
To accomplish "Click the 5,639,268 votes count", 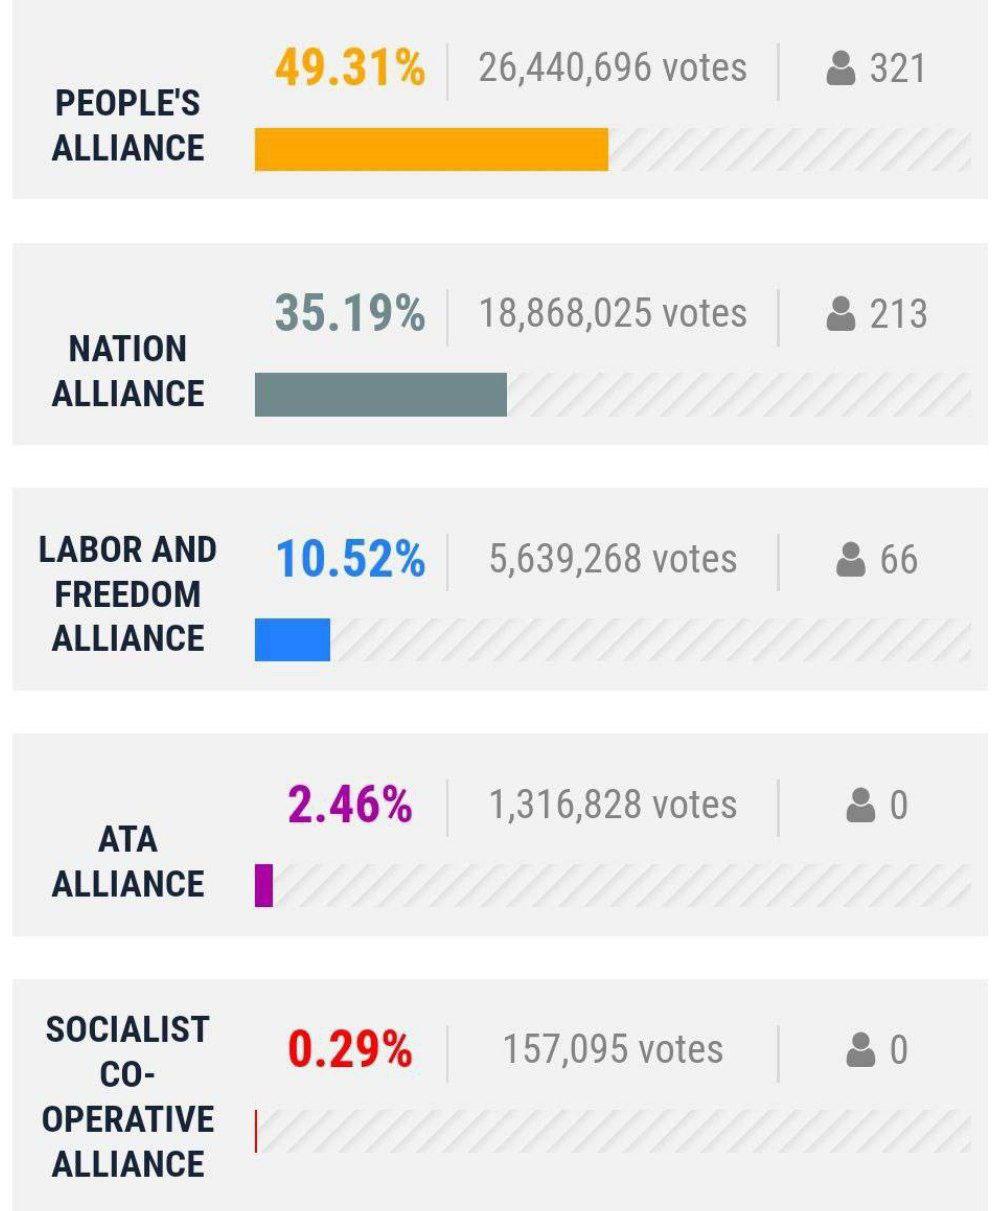I will pos(612,559).
